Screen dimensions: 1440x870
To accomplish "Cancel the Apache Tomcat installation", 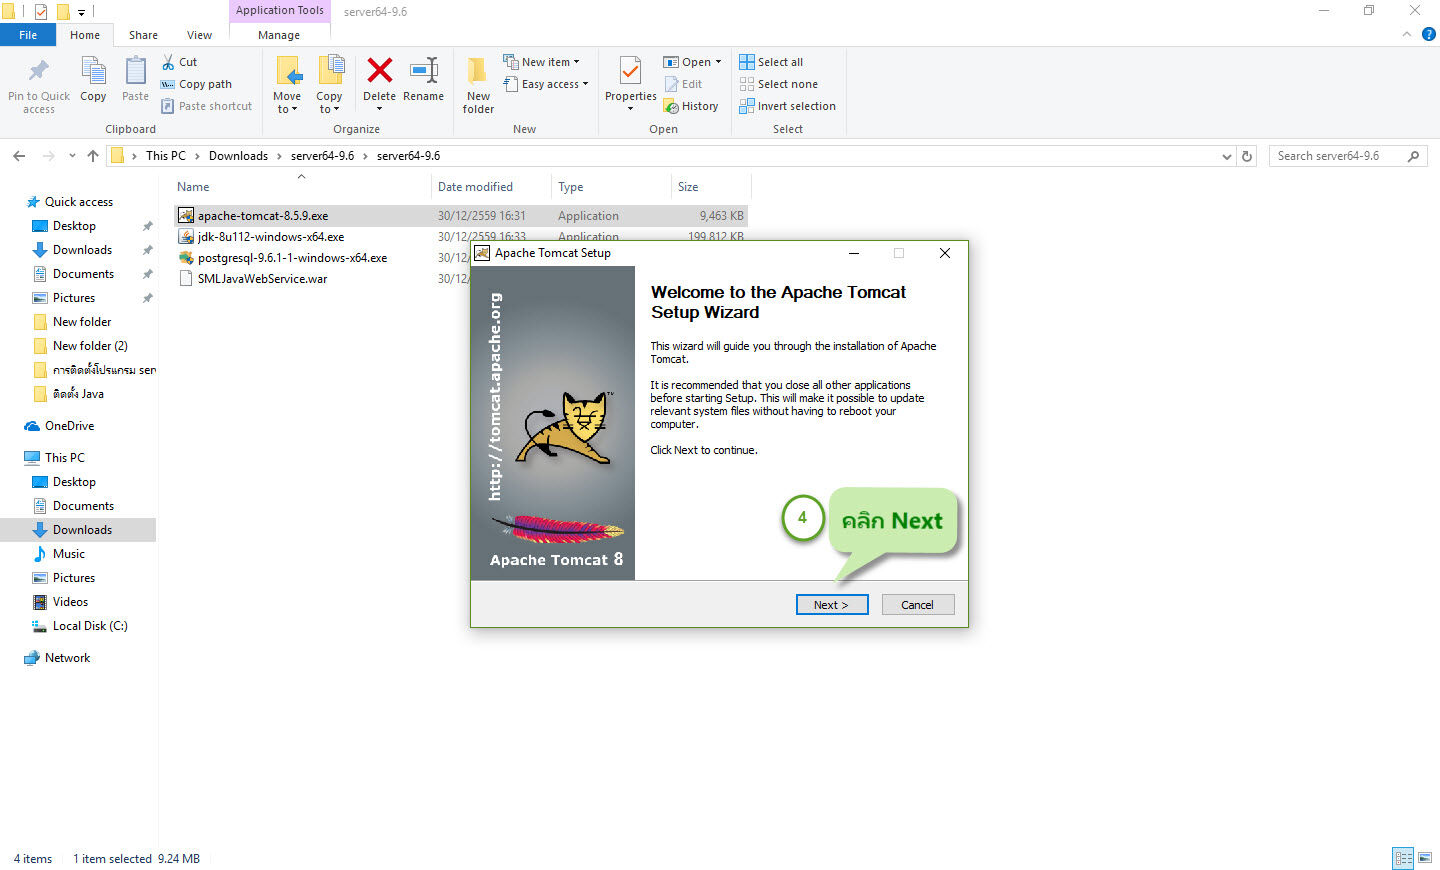I will [917, 604].
